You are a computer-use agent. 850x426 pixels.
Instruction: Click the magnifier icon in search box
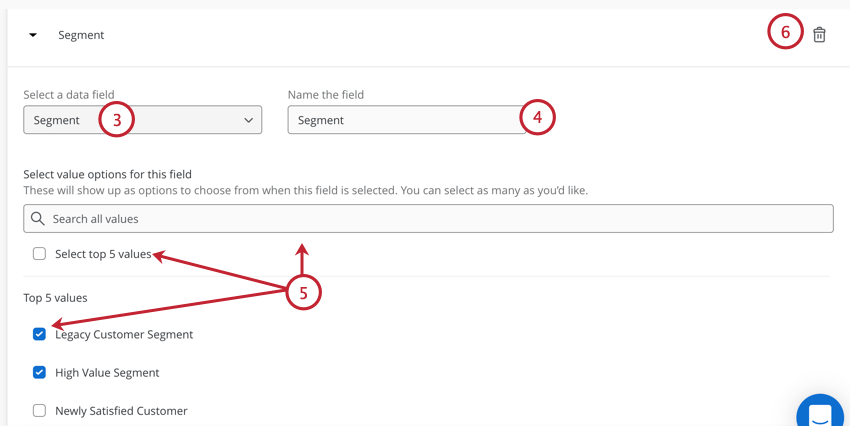pyautogui.click(x=37, y=218)
